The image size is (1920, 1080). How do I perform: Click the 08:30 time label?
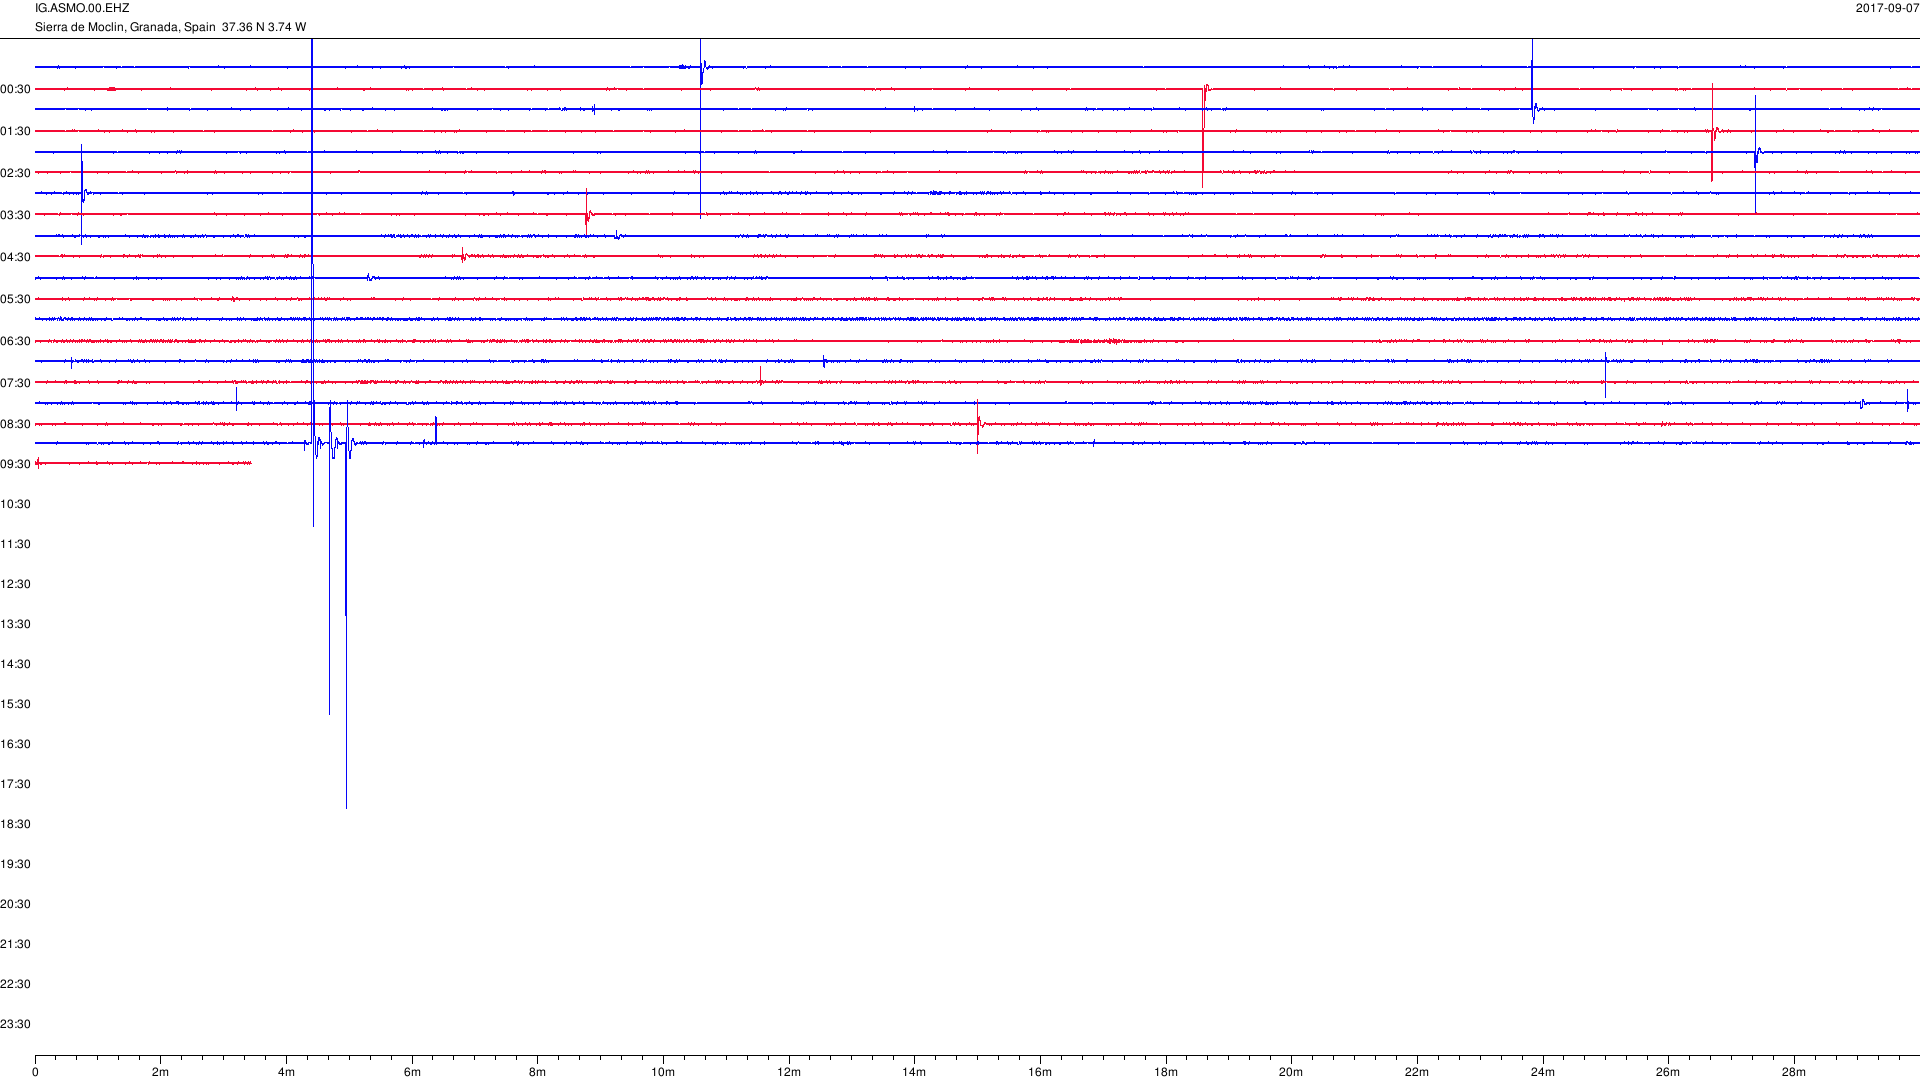(16, 425)
